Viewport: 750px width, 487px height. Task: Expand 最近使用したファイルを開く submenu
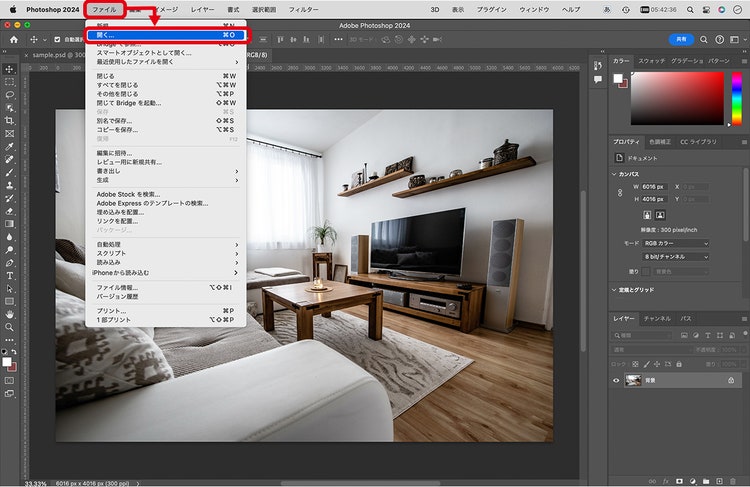coord(166,62)
